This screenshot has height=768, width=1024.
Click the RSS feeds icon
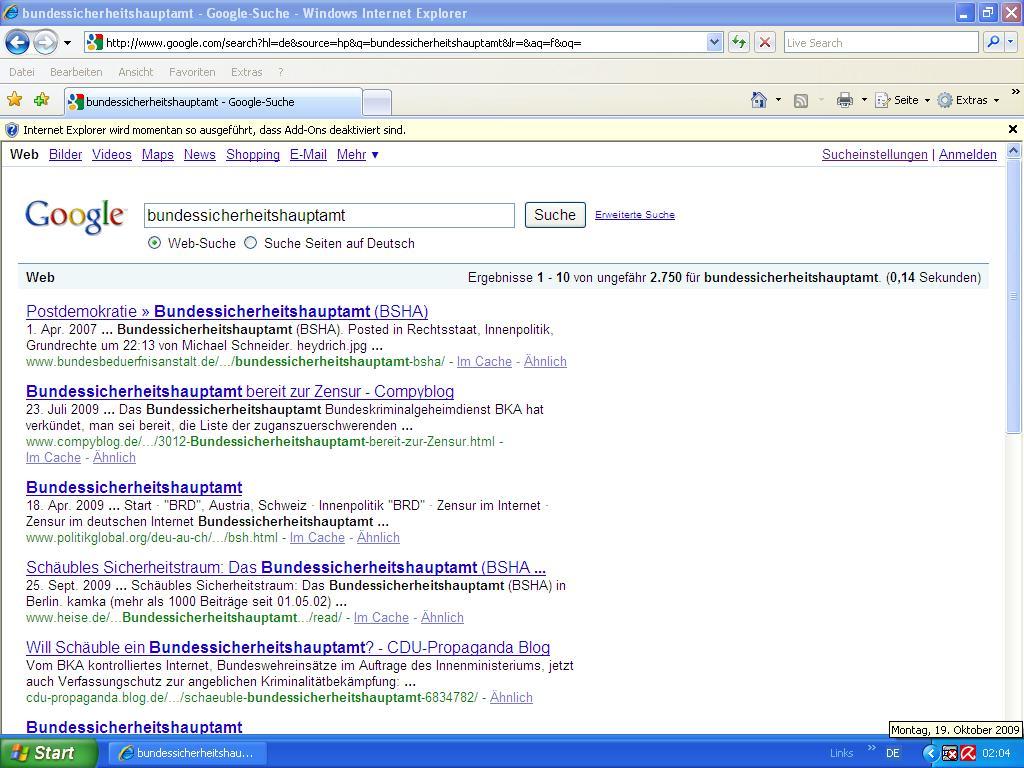coord(801,100)
